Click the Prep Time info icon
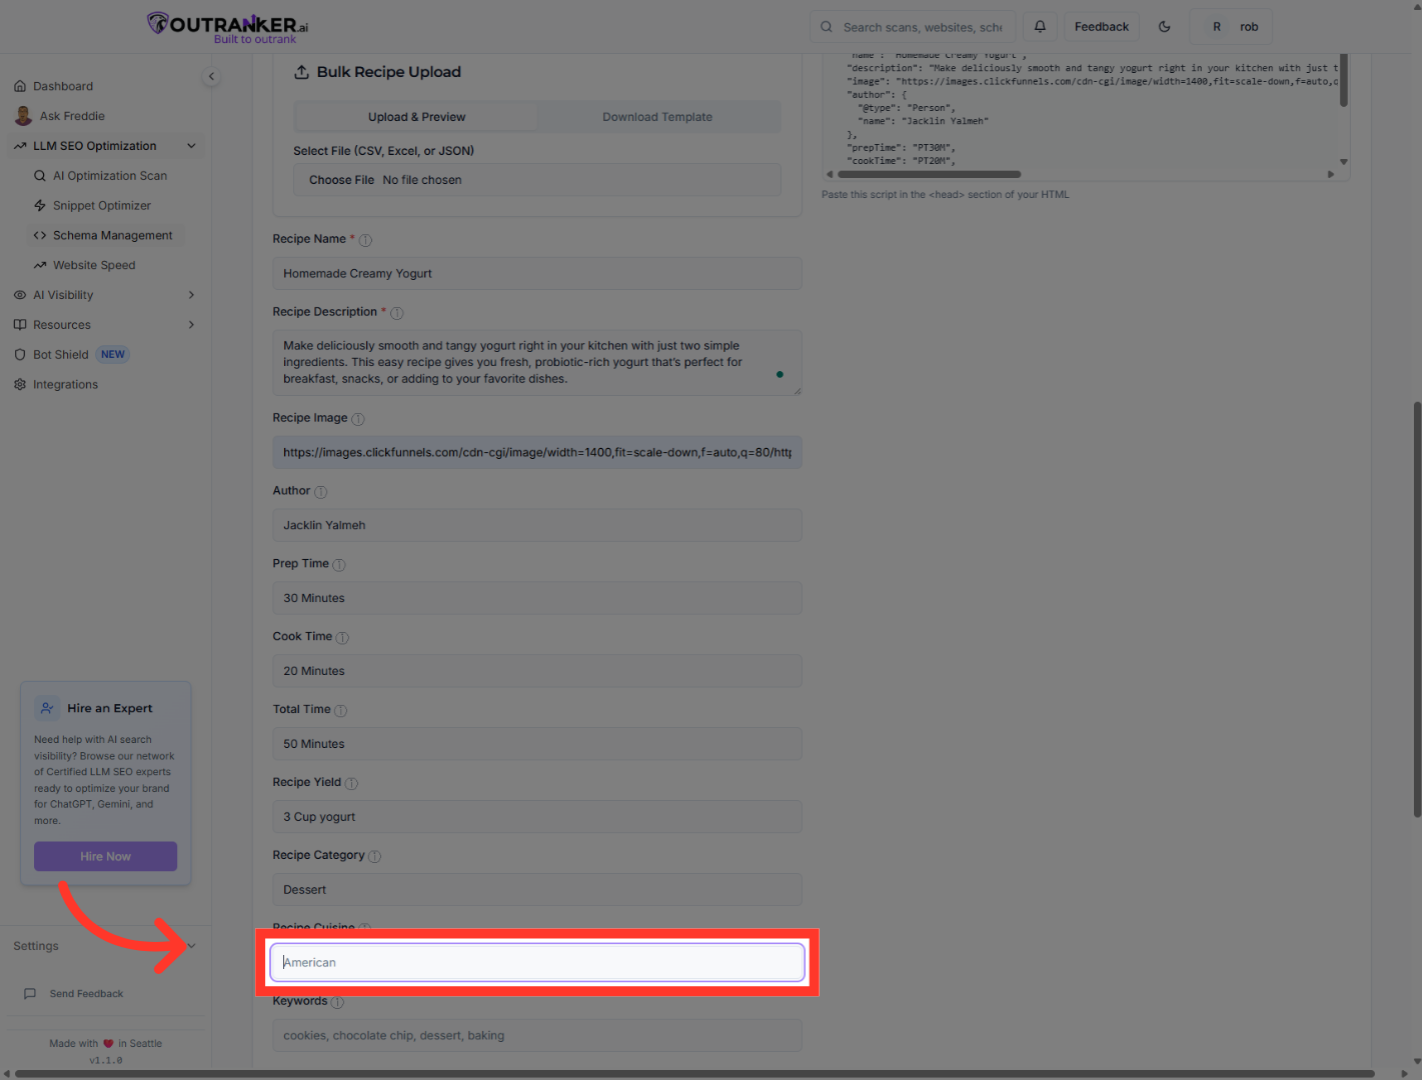Screen dimensions: 1422x1080 click(339, 565)
